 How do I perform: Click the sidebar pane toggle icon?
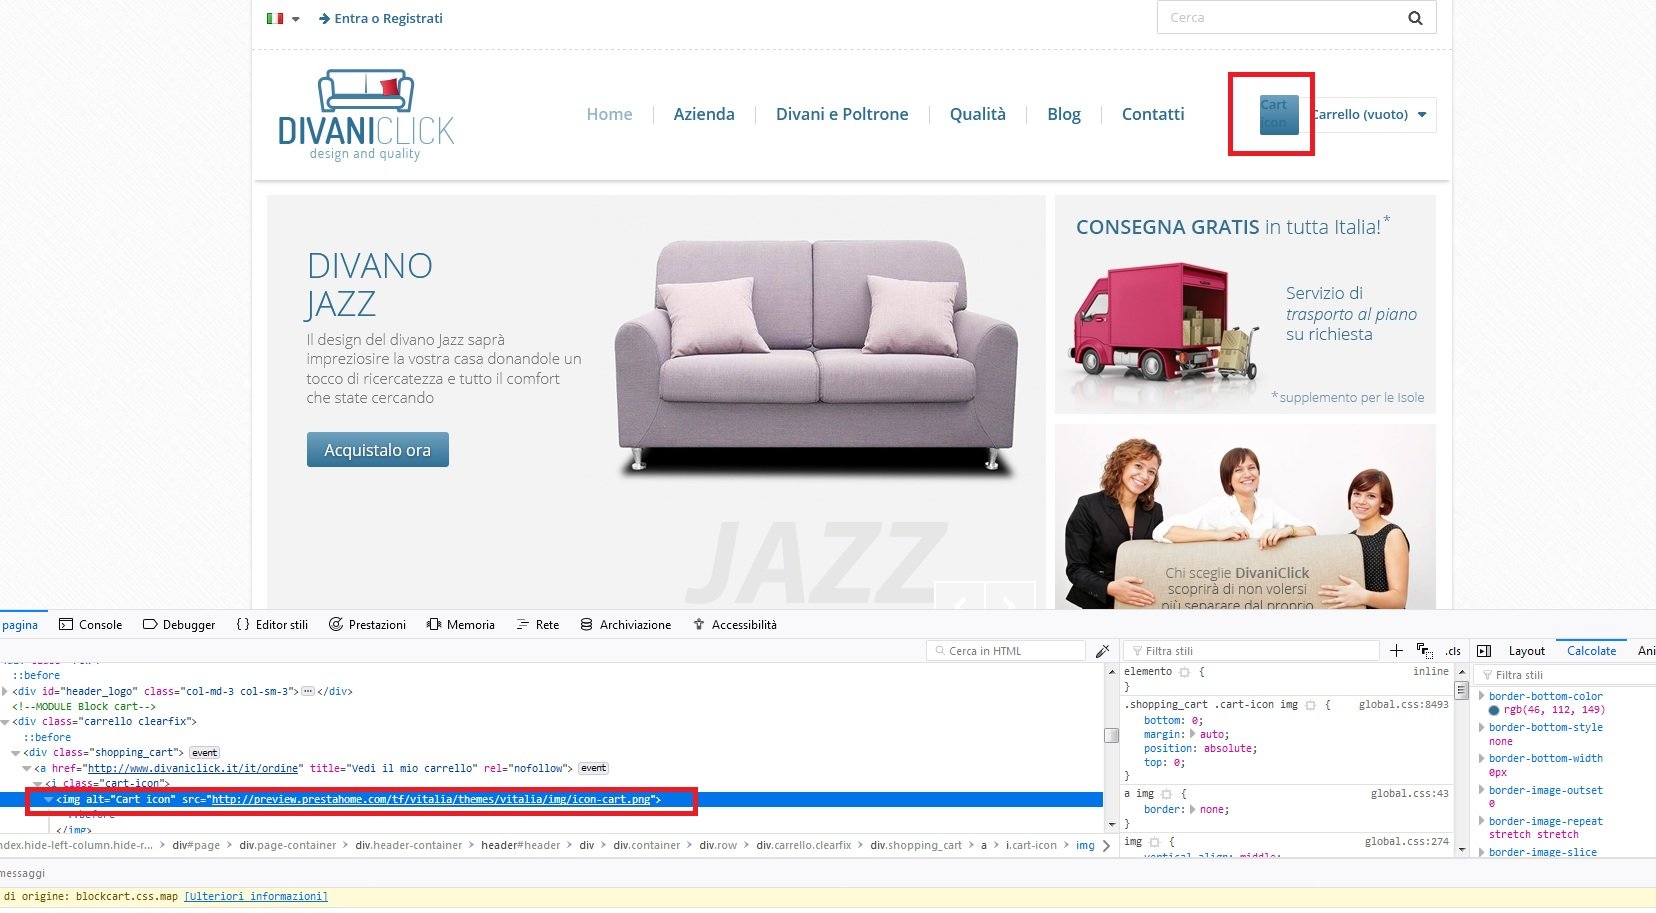tap(1484, 651)
